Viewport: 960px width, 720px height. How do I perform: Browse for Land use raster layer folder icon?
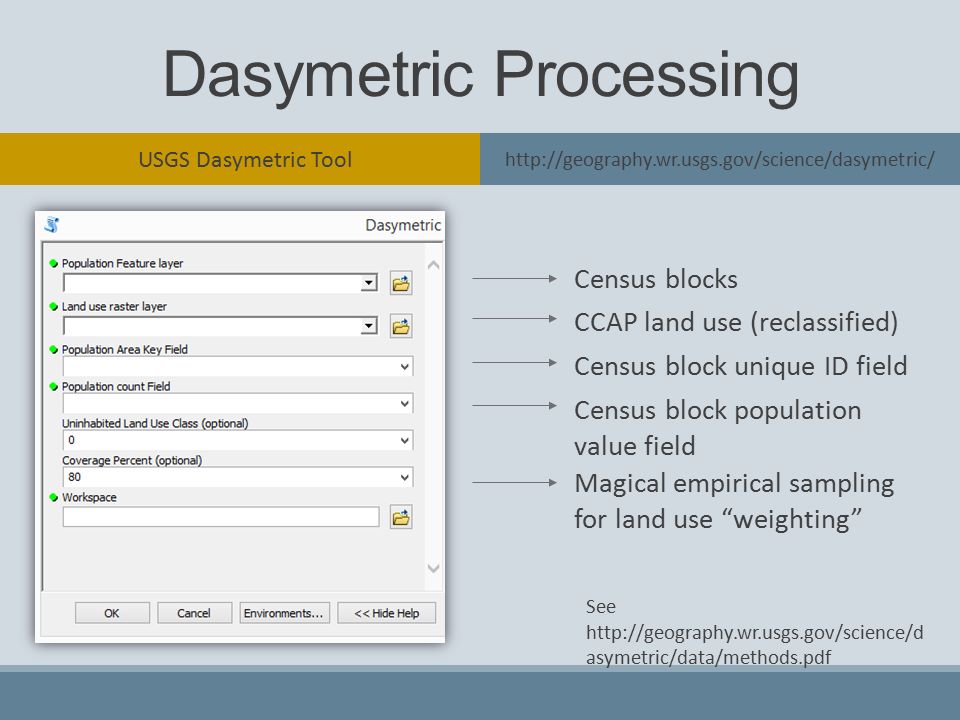point(401,326)
